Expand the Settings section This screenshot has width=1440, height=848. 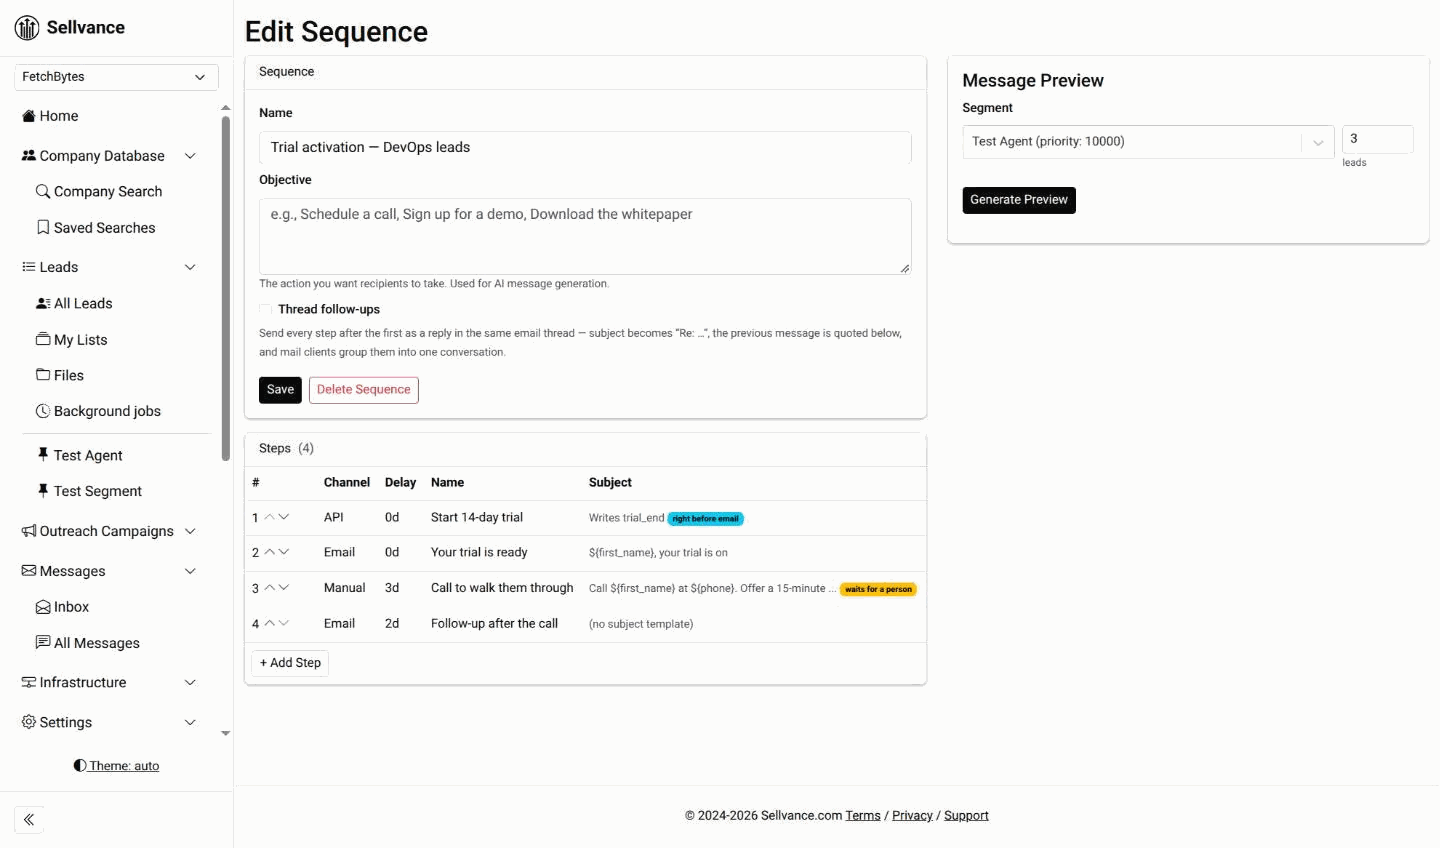click(x=190, y=722)
